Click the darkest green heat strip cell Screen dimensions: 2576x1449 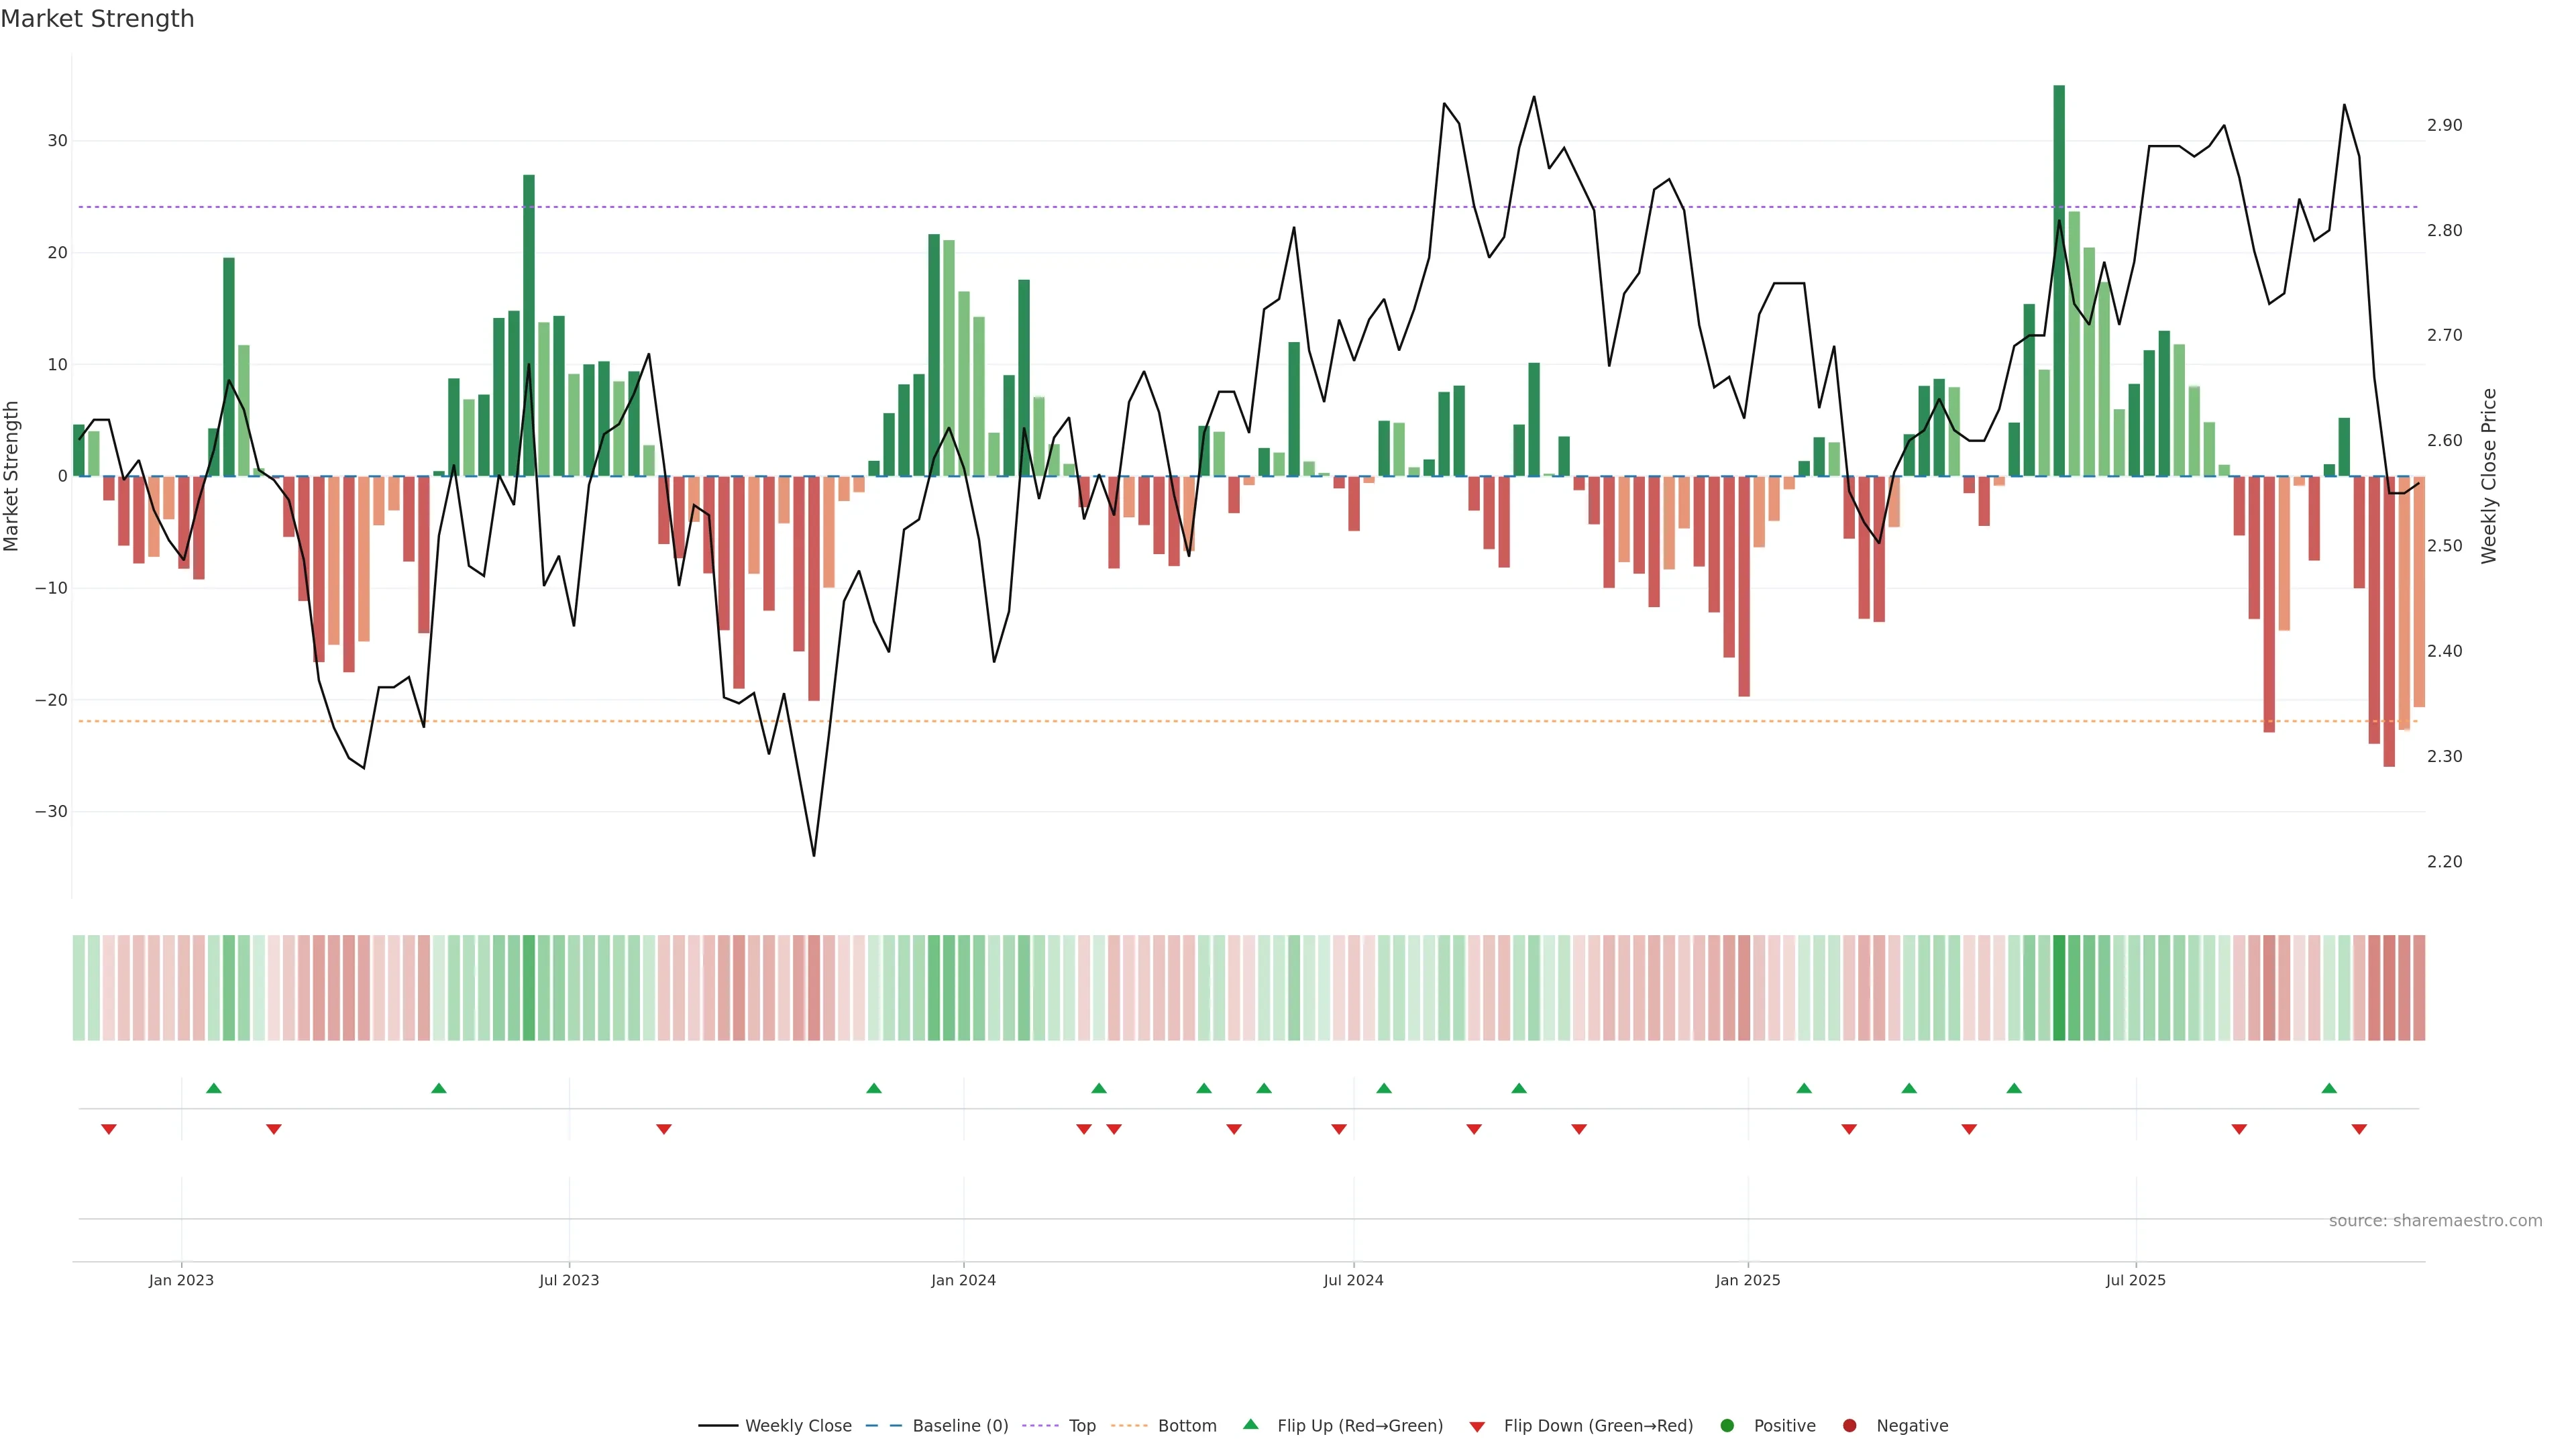pyautogui.click(x=2059, y=988)
